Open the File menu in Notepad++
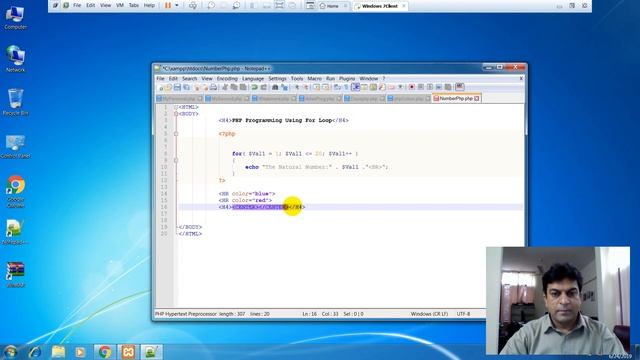 pyautogui.click(x=160, y=78)
